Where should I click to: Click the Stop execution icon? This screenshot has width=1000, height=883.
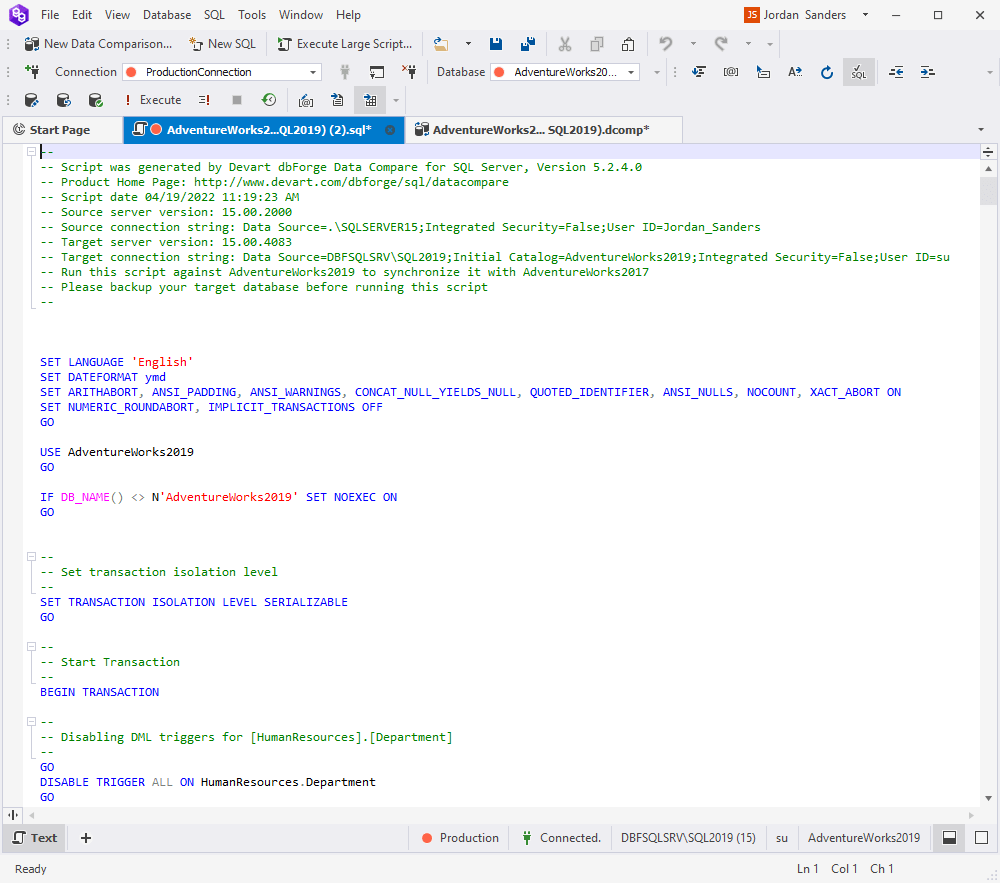coord(237,99)
